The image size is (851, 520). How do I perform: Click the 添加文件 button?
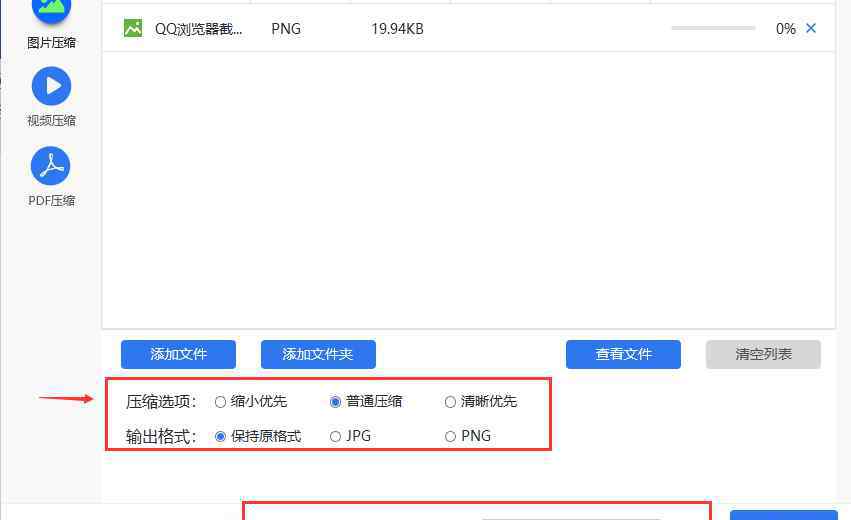(x=179, y=354)
